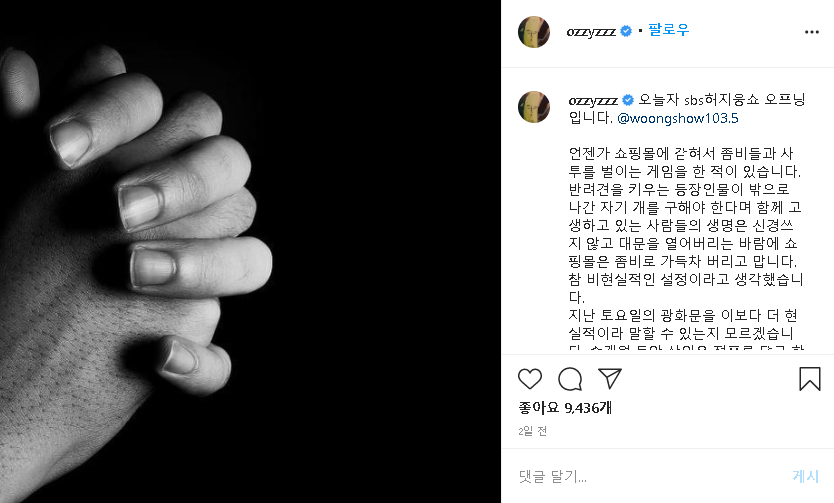Viewport: 834px width, 503px height.
Task: Open the 2일 전 timestamp link
Action: pos(532,431)
